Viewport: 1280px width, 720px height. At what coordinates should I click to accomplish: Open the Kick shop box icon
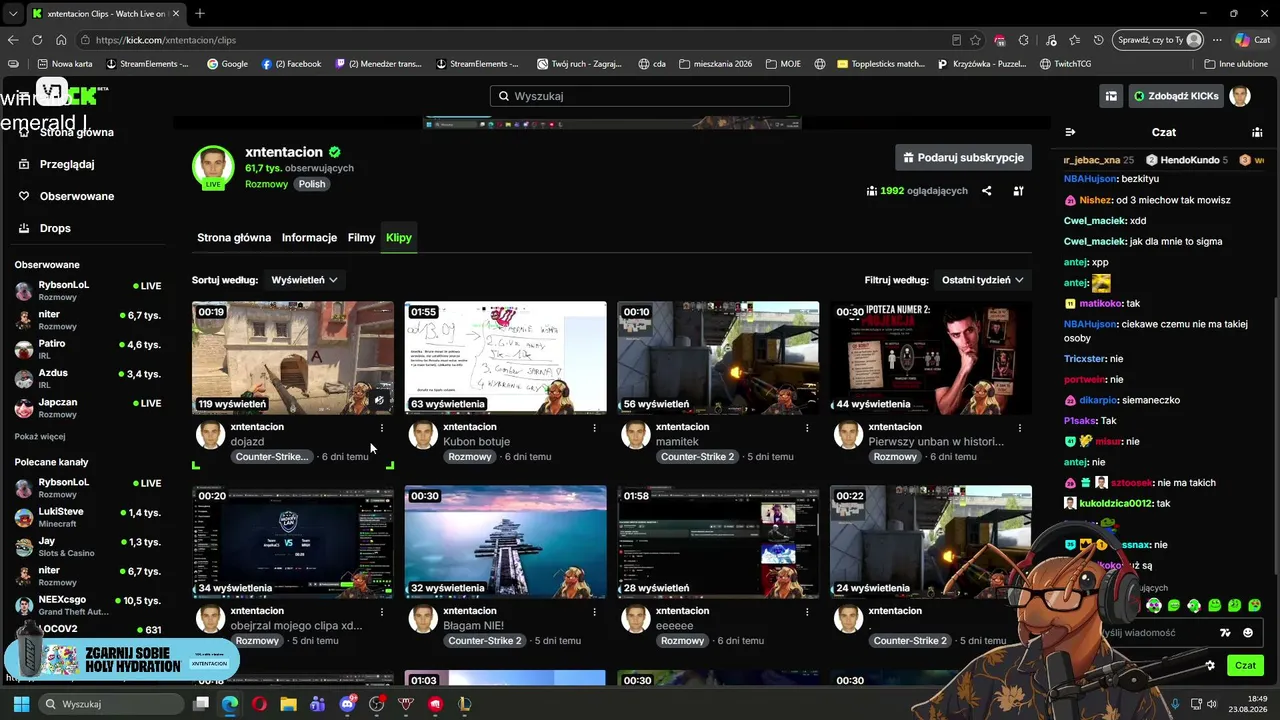point(1111,96)
